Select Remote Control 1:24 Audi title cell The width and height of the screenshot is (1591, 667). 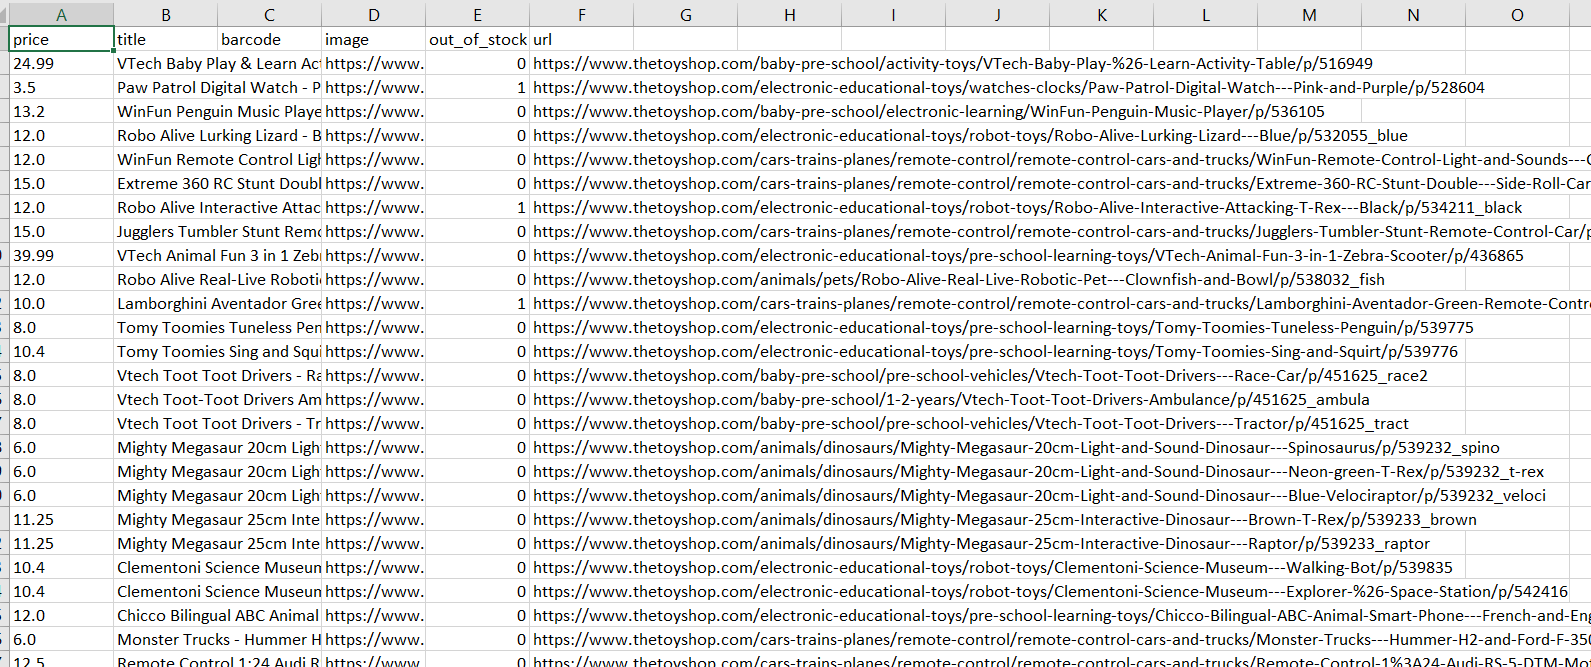pos(218,660)
